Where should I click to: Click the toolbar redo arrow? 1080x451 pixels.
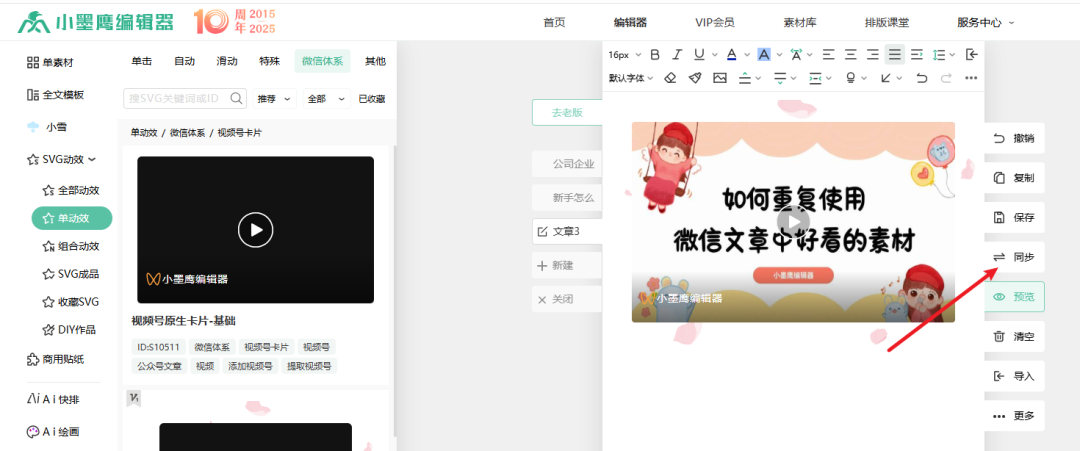946,78
